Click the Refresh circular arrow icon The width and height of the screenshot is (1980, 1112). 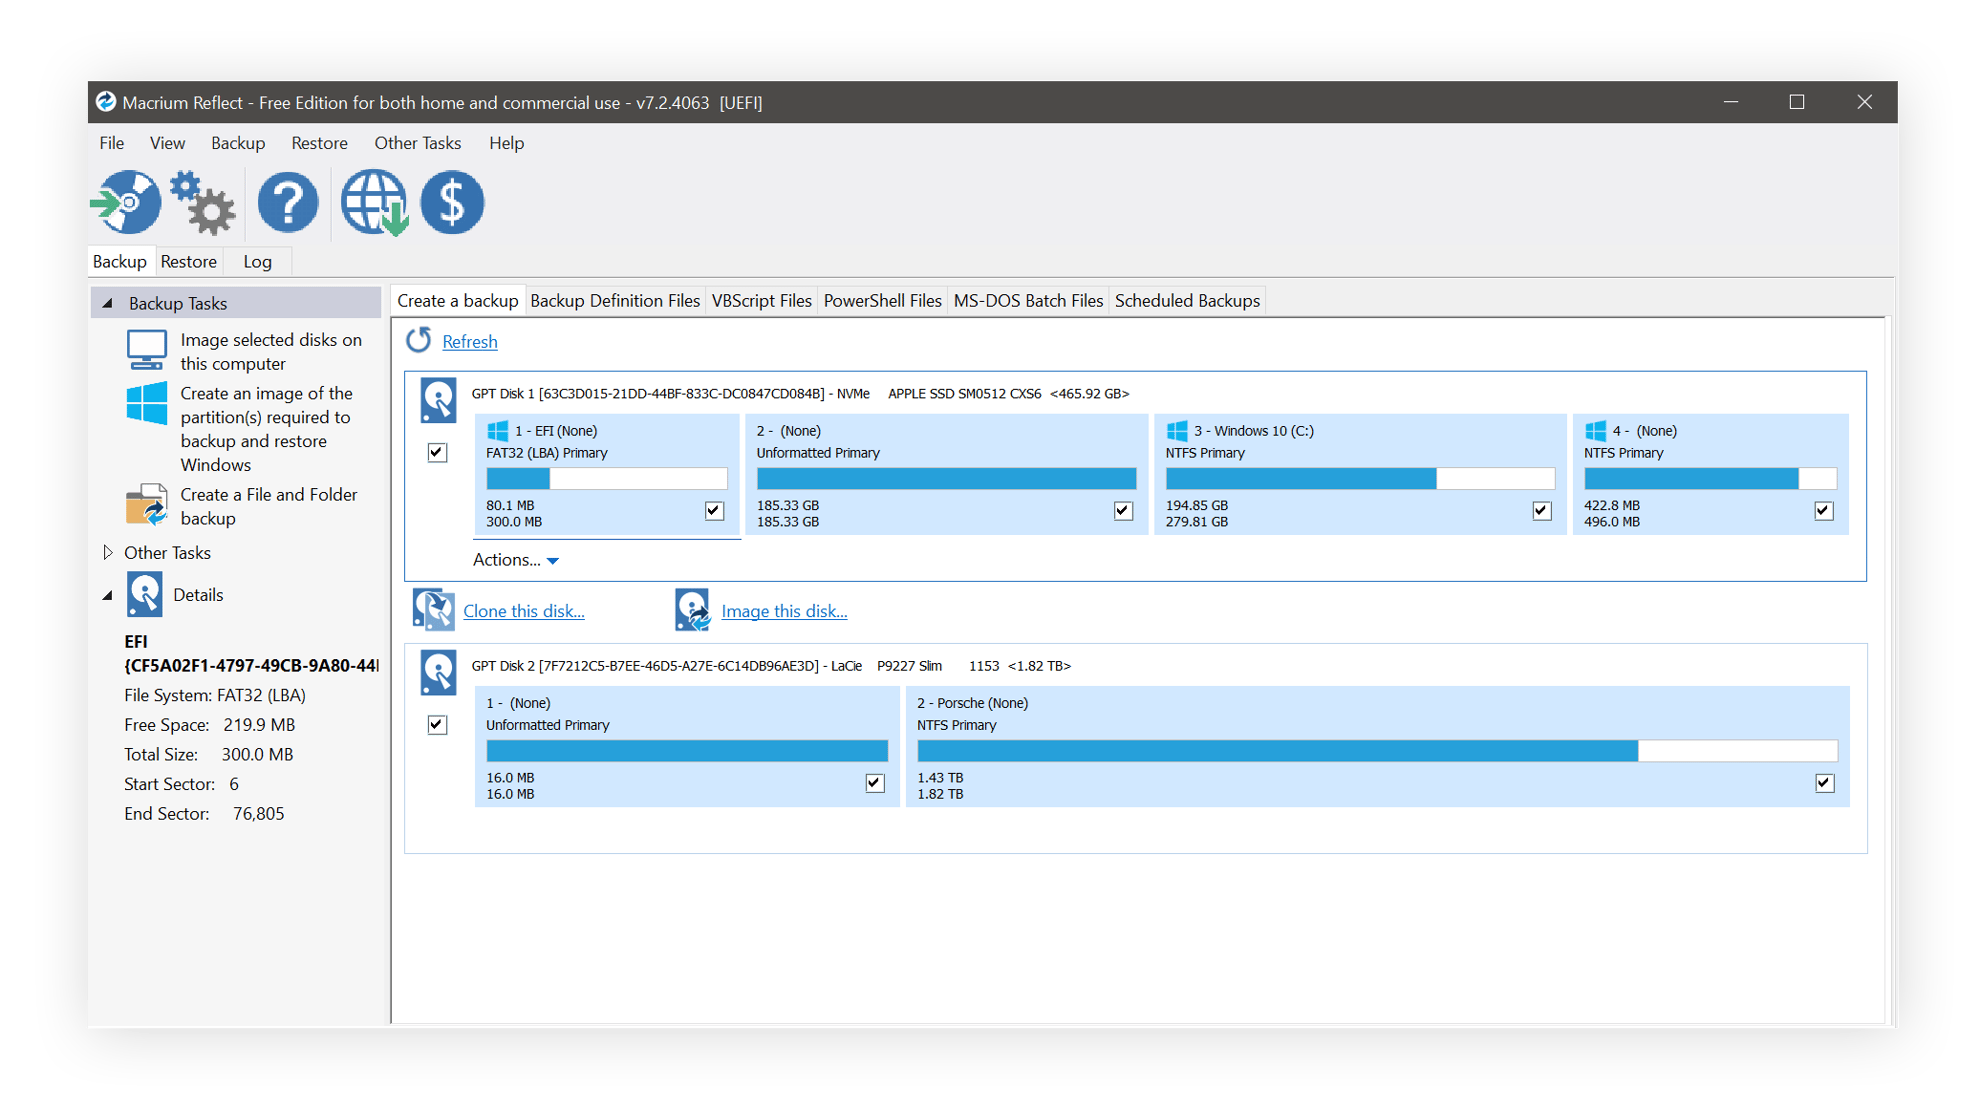[x=419, y=341]
